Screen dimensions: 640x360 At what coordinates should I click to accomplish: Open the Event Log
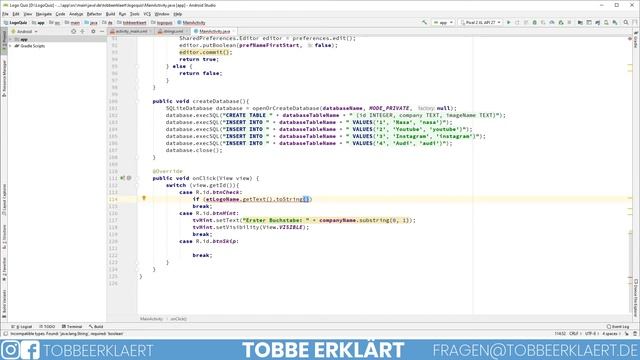pyautogui.click(x=618, y=327)
